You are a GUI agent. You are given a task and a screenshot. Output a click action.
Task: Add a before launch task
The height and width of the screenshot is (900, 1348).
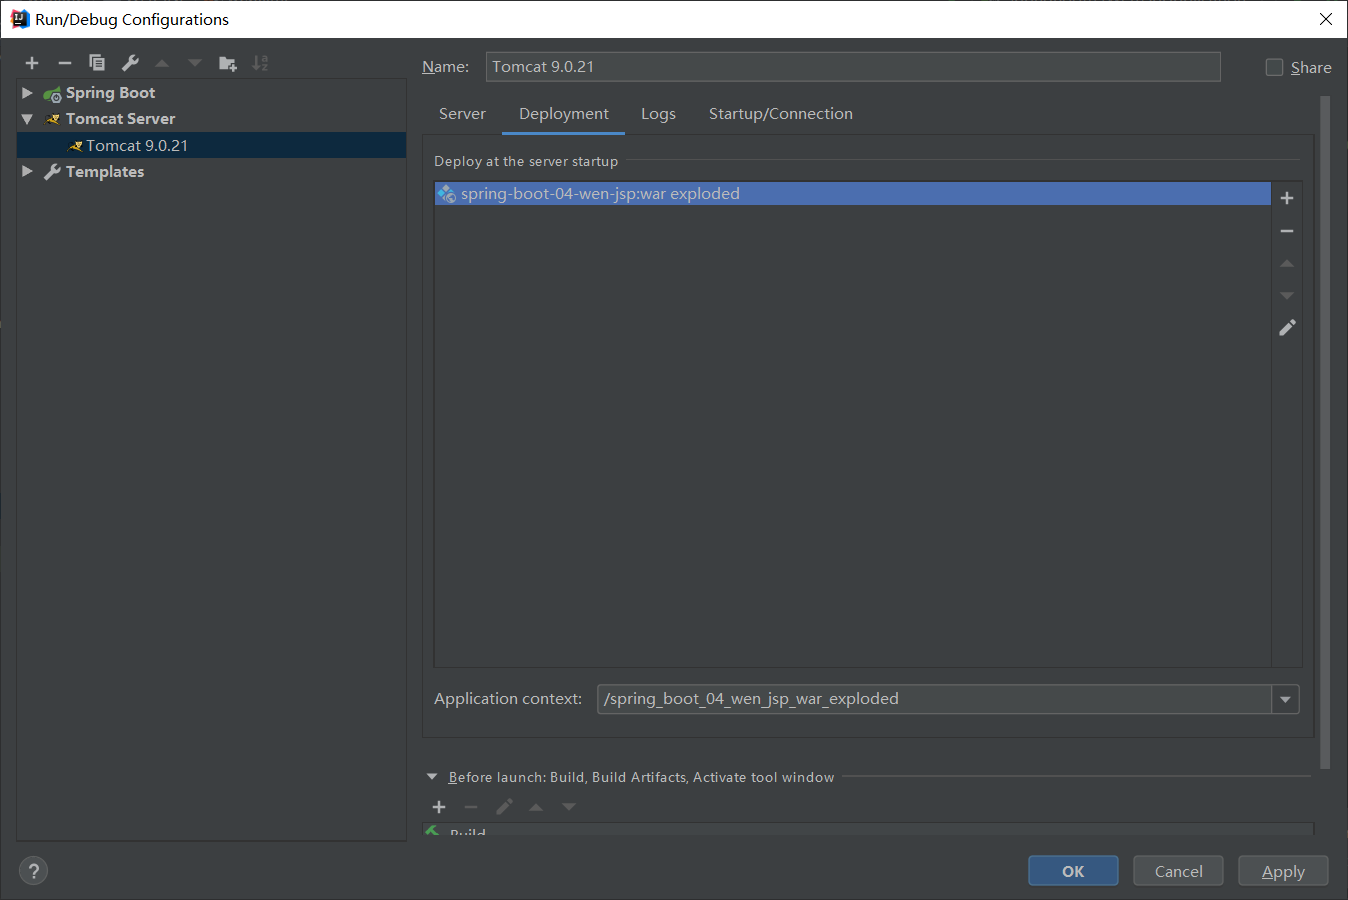click(x=439, y=807)
